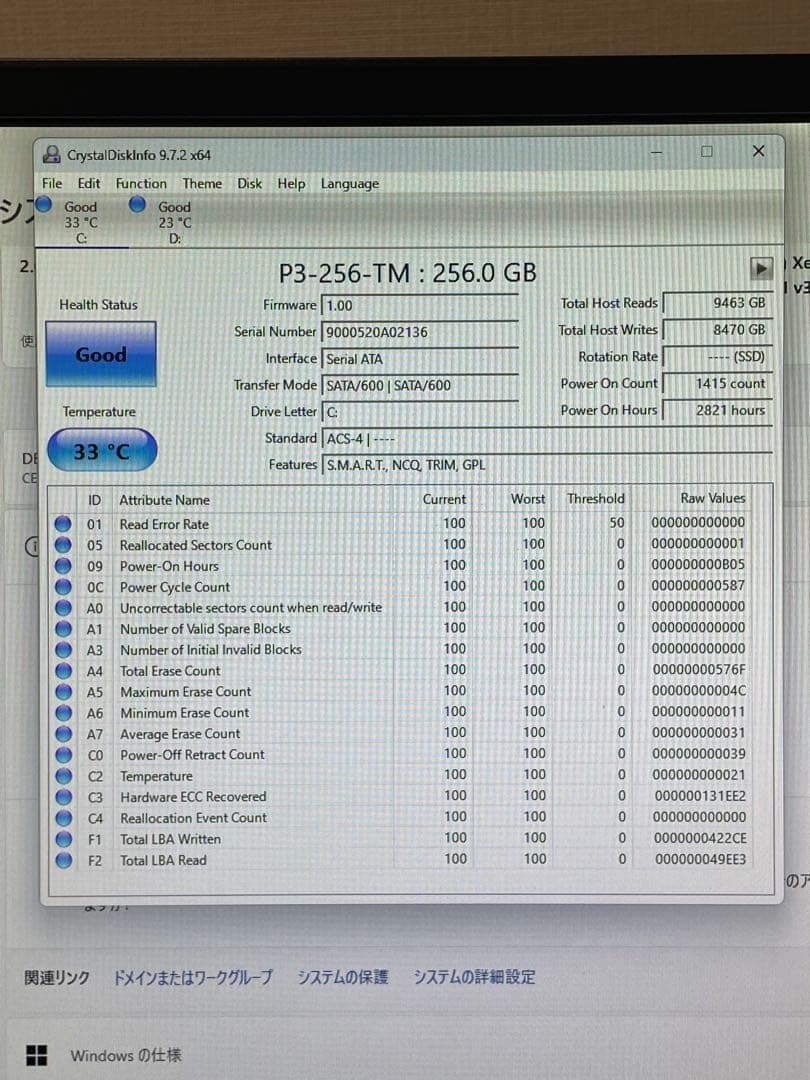The height and width of the screenshot is (1080, 810).
Task: Open the Edit menu
Action: click(88, 183)
